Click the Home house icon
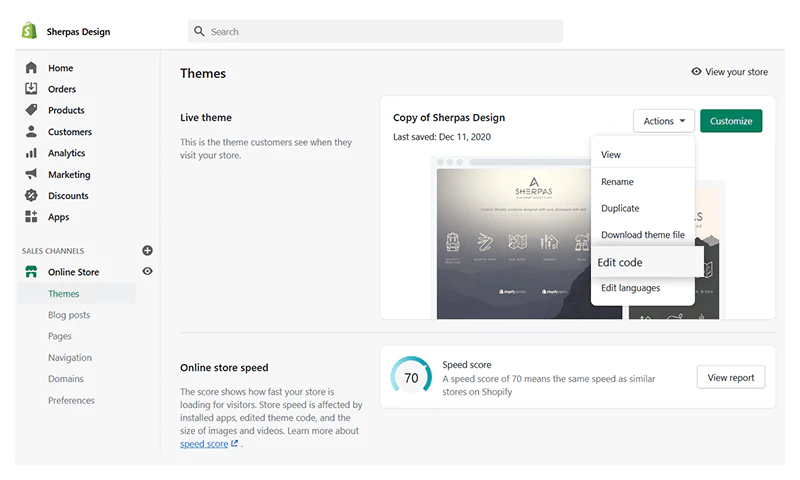Screen dimensions: 800x480 tap(31, 67)
